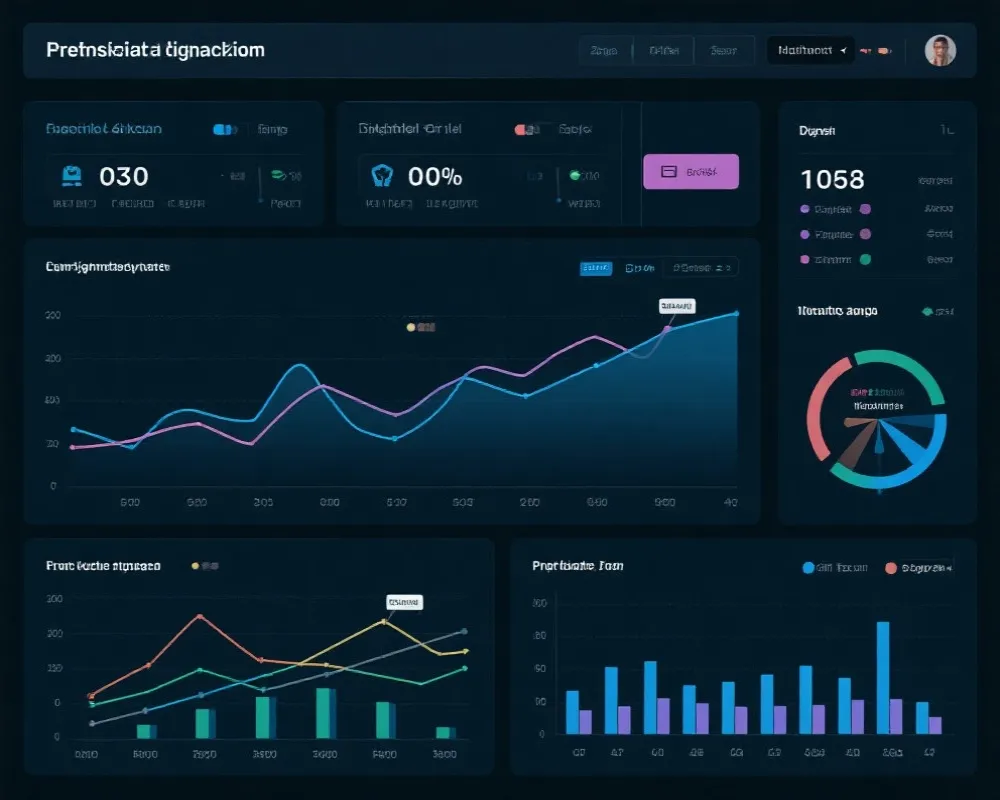Toggle the blue switch in first stat card
The image size is (1000, 800).
click(225, 129)
